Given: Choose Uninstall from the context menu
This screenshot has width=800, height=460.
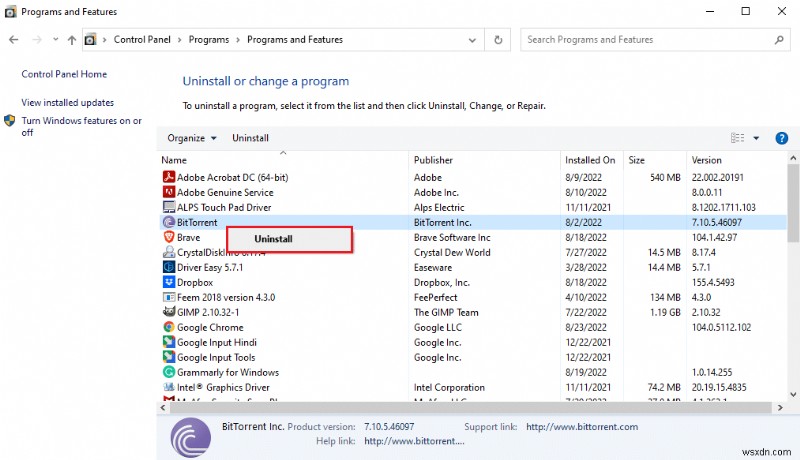Looking at the screenshot, I should (x=289, y=239).
